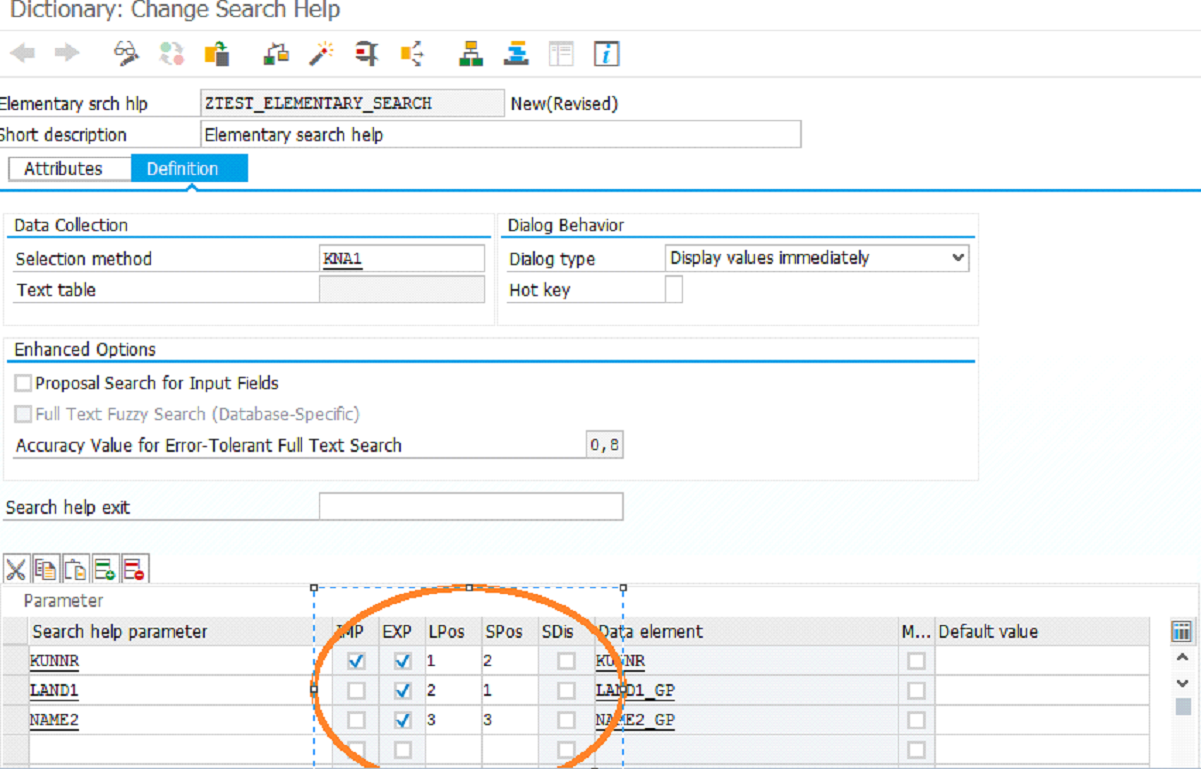Open the KUNNR data element link
The image size is (1201, 769).
click(621, 661)
